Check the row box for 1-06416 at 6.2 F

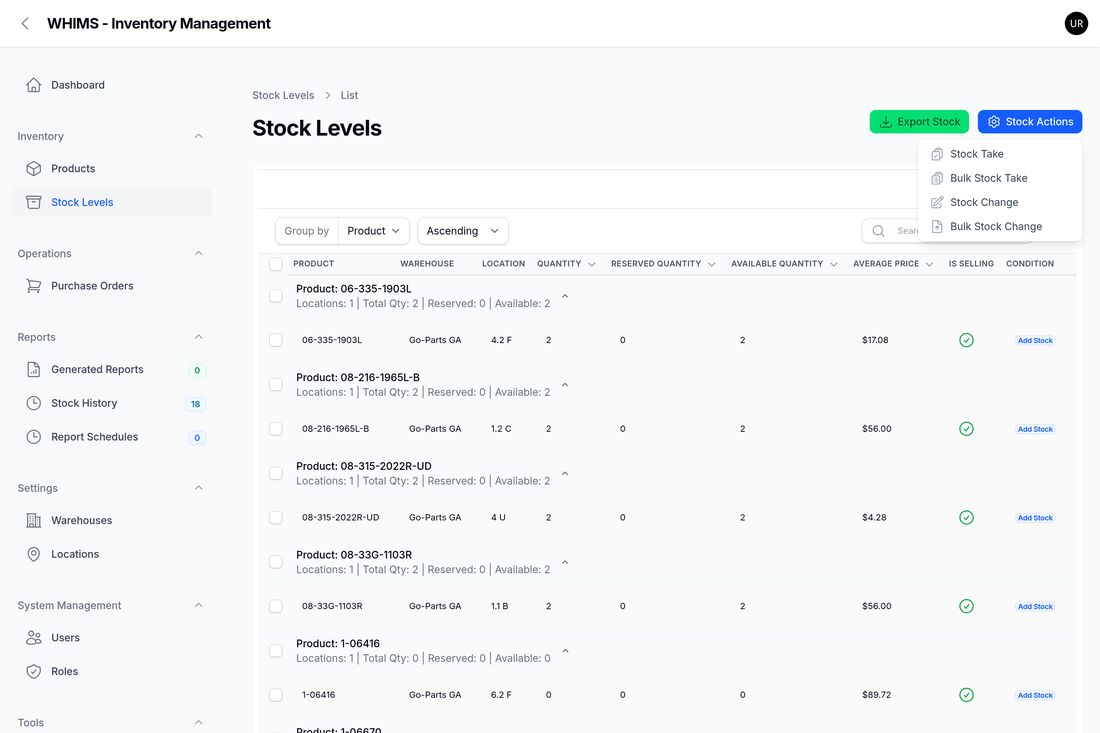276,695
